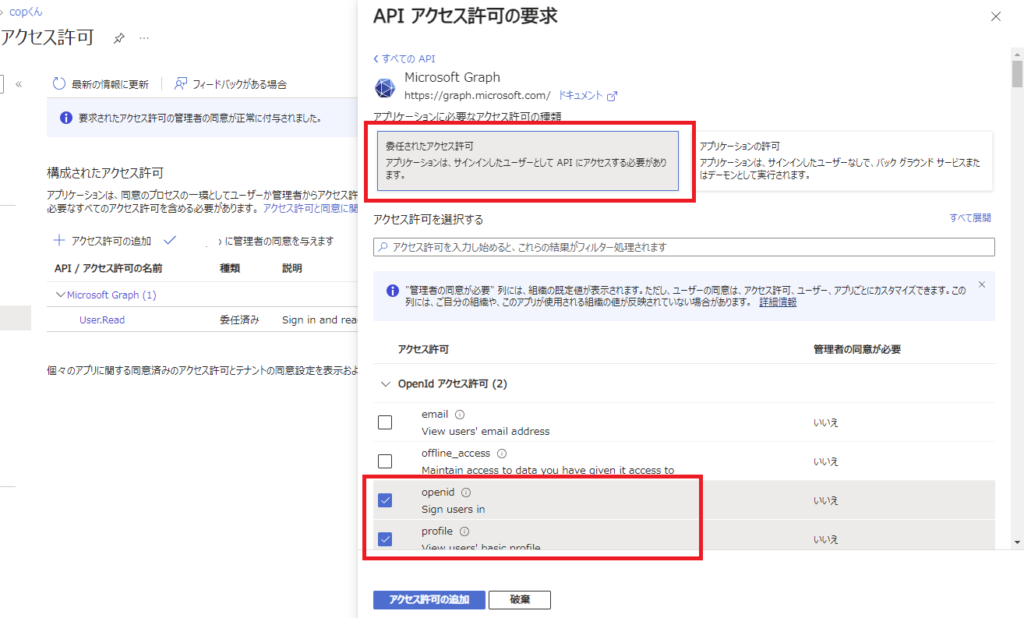Check the offline_access permission checkbox
The height and width of the screenshot is (618, 1024).
click(385, 461)
